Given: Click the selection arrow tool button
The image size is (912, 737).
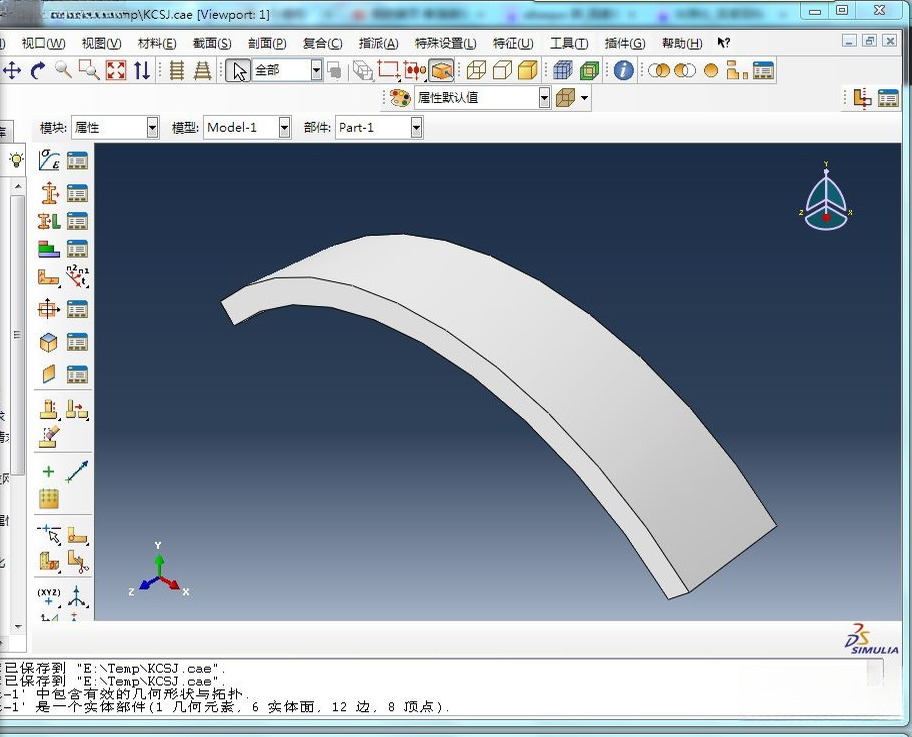Looking at the screenshot, I should pos(238,70).
